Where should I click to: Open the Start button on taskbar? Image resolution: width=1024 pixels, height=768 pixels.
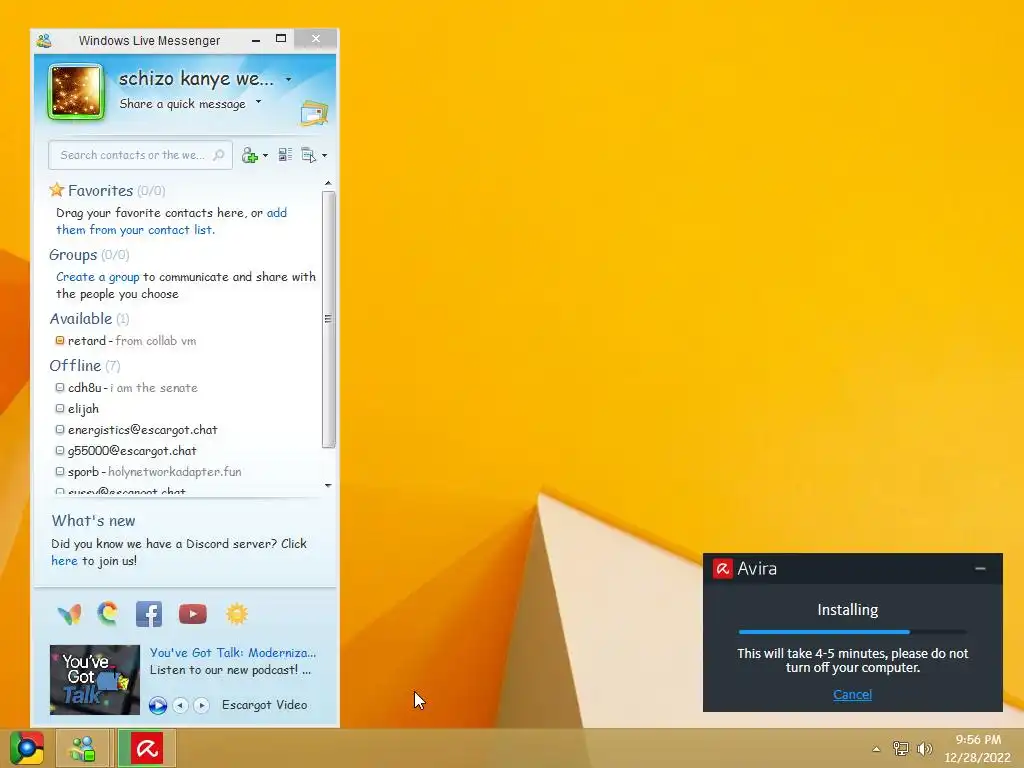pos(27,748)
